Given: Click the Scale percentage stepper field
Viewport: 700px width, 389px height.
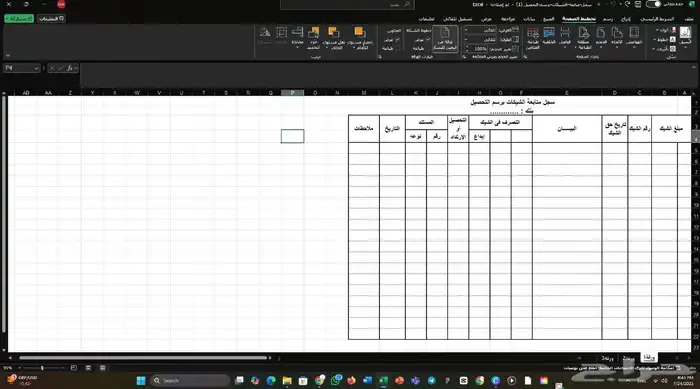Looking at the screenshot, I should [x=476, y=48].
